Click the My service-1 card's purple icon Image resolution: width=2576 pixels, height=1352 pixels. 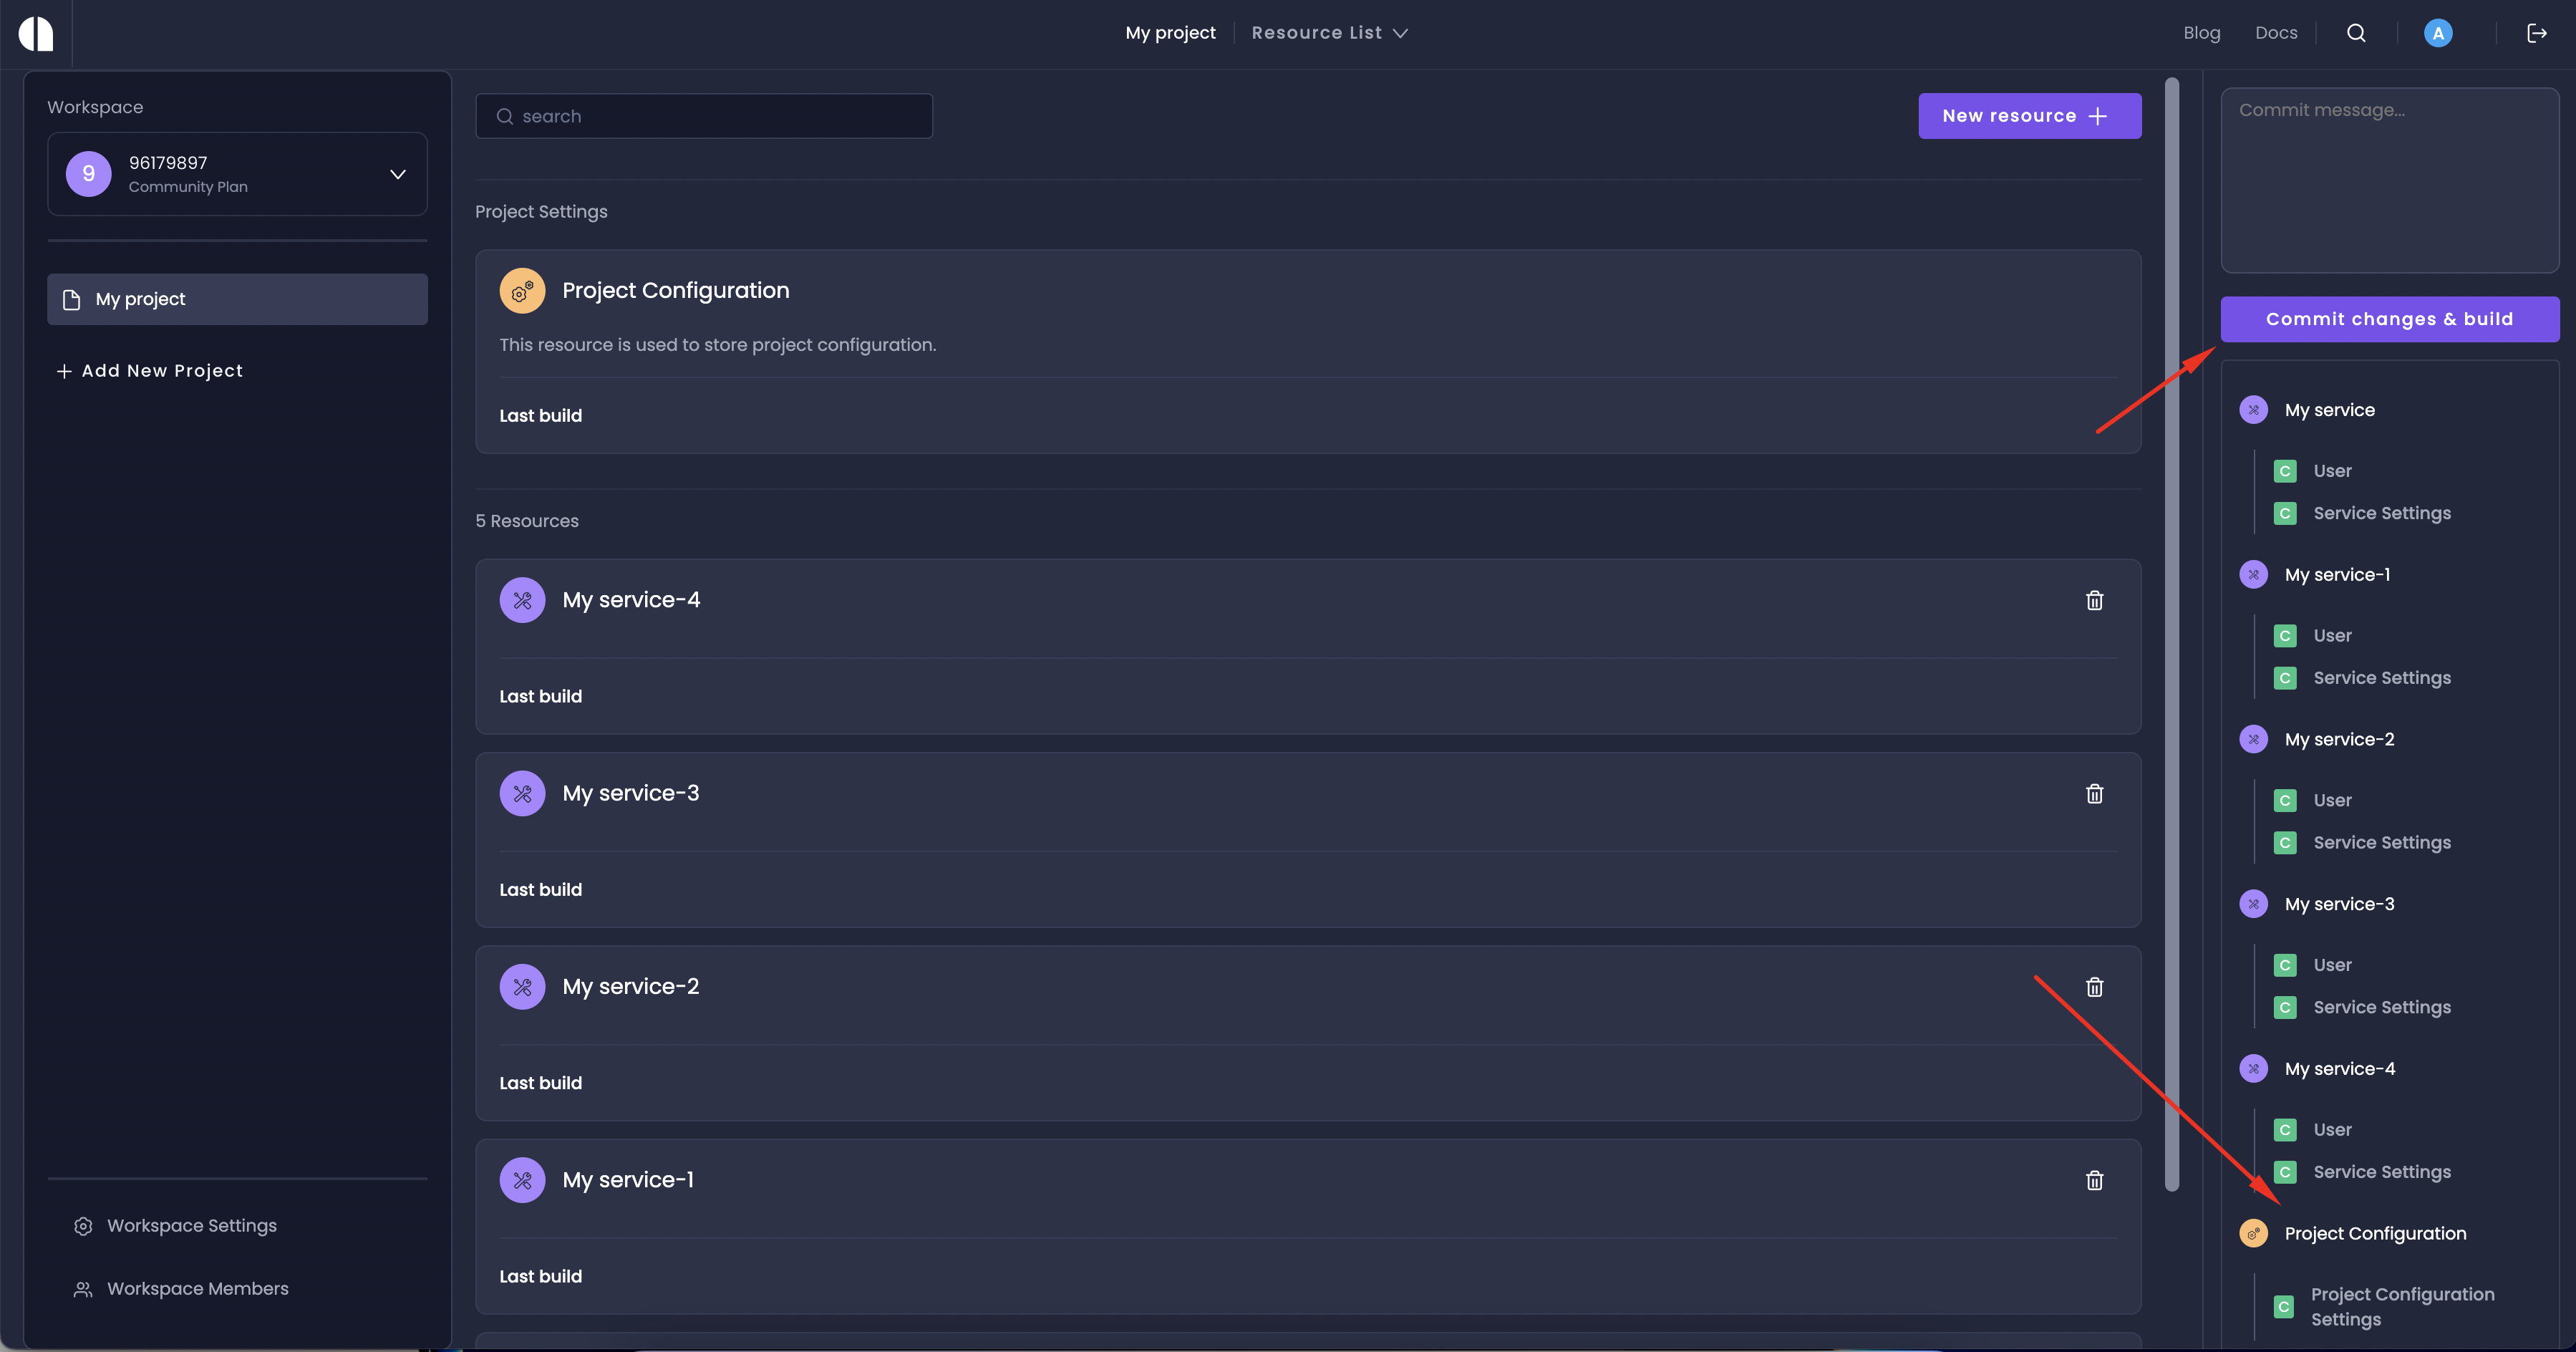coord(522,1180)
